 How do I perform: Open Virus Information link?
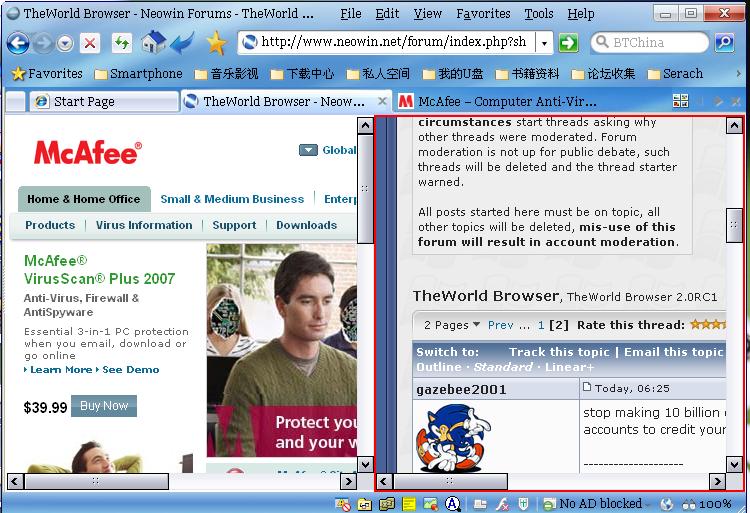point(144,225)
